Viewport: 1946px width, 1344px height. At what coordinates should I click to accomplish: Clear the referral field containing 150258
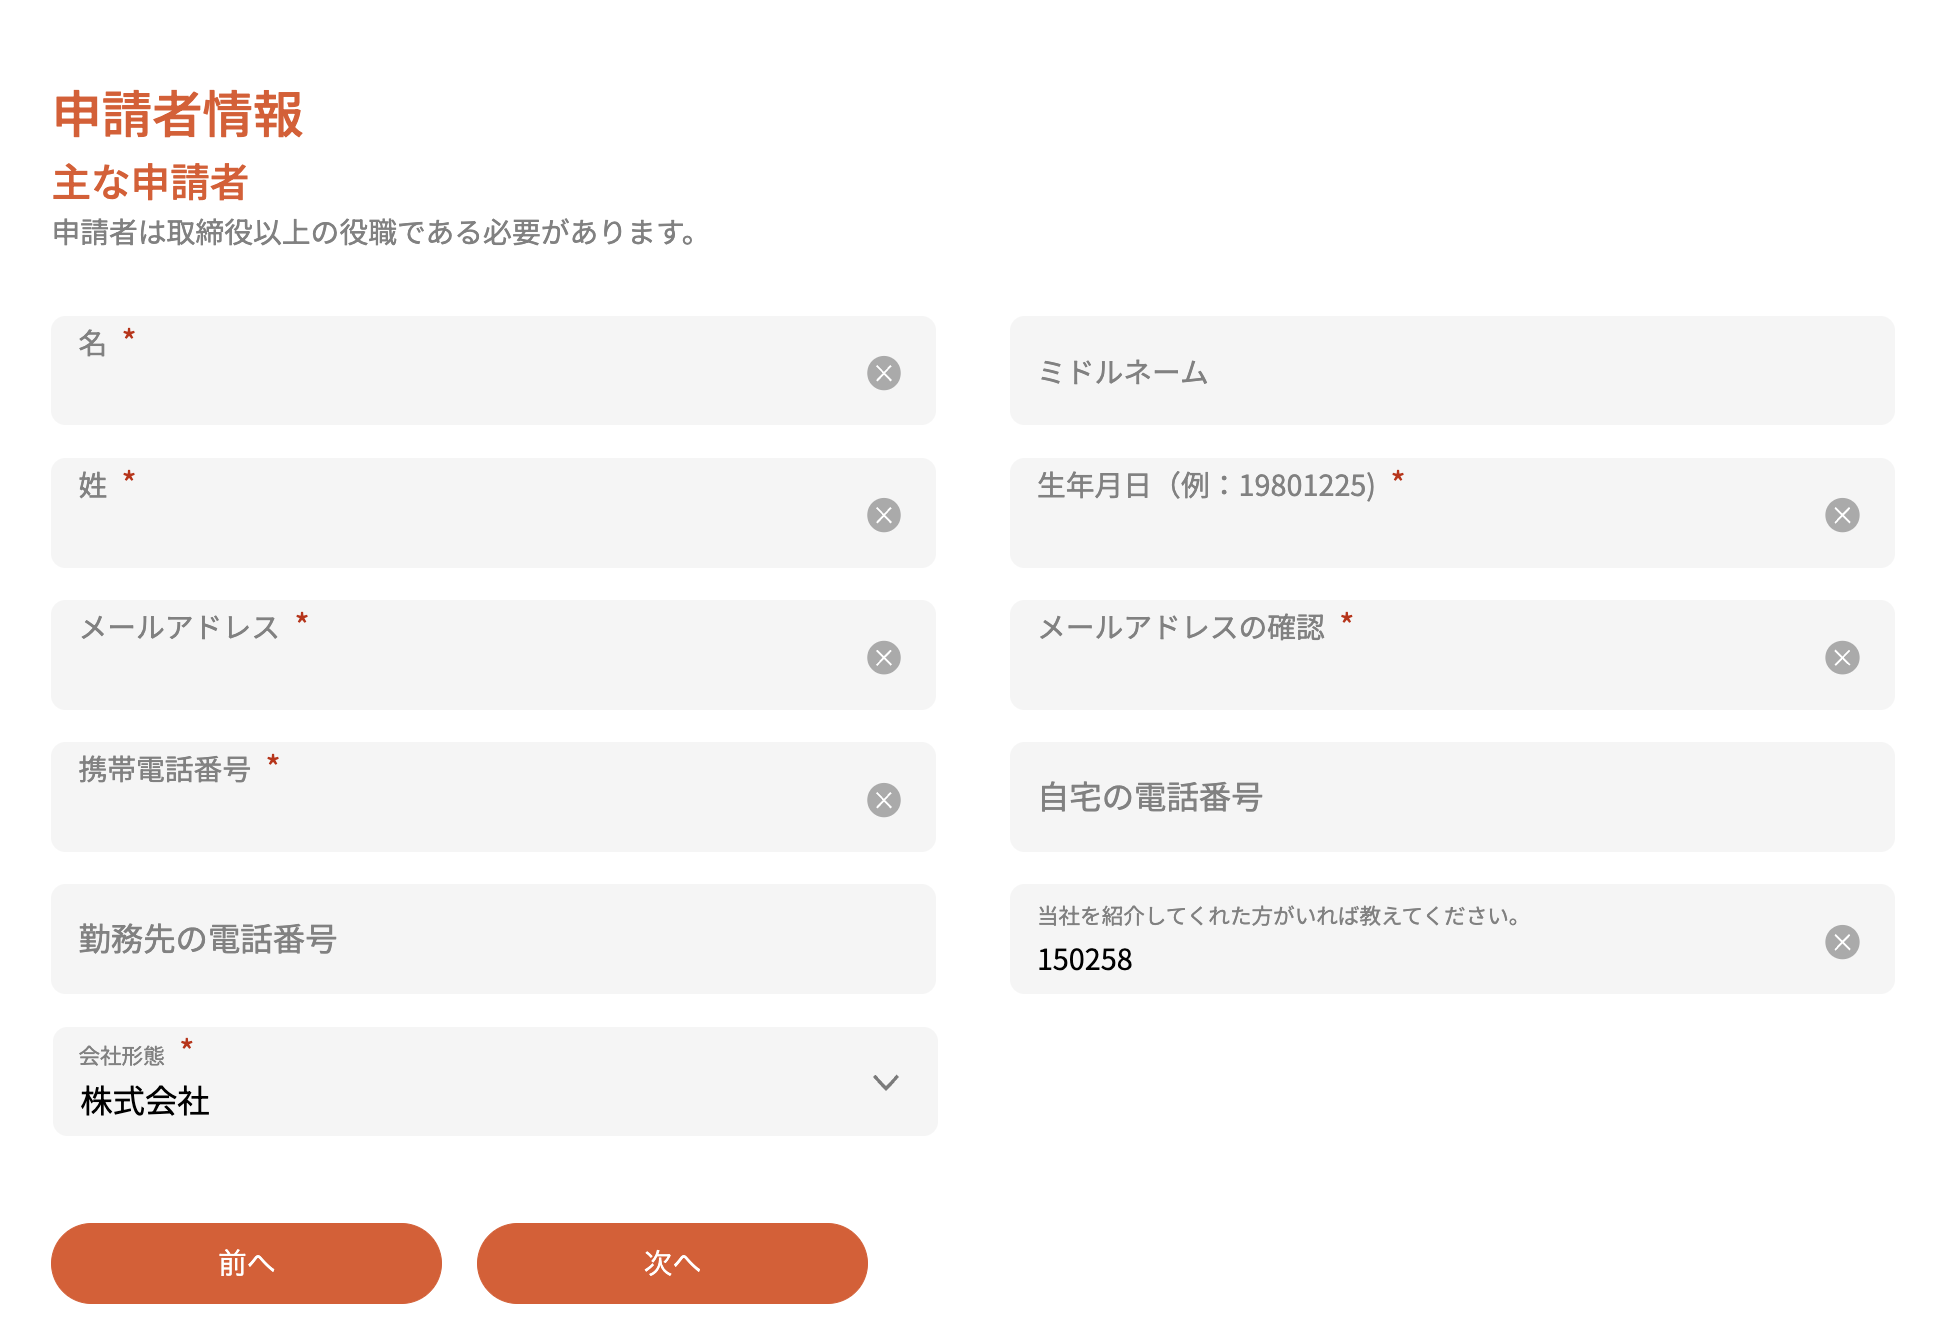[1842, 942]
